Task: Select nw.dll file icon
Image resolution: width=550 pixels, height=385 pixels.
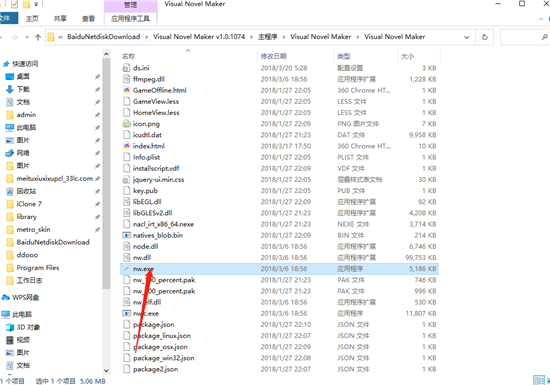Action: tap(126, 257)
